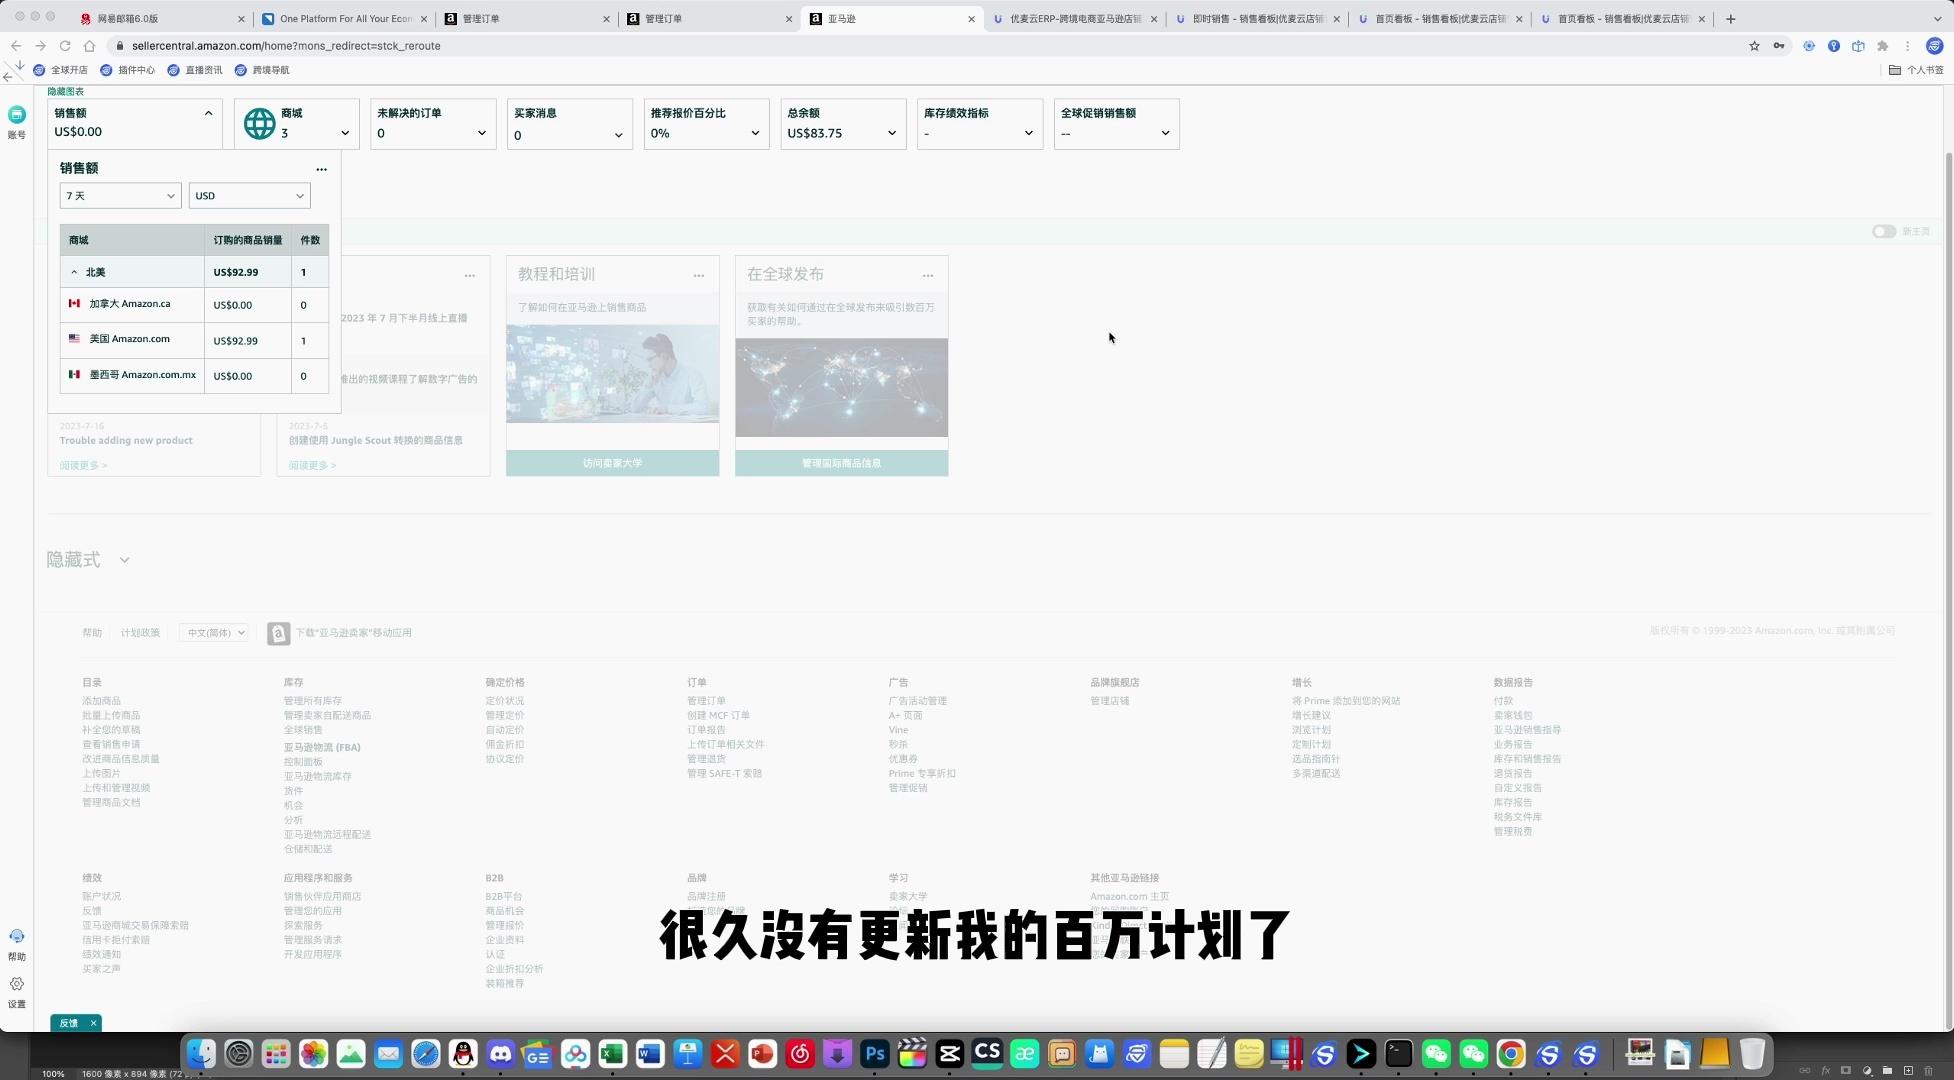Click the 教程和培训 card thumbnail image

click(x=612, y=373)
